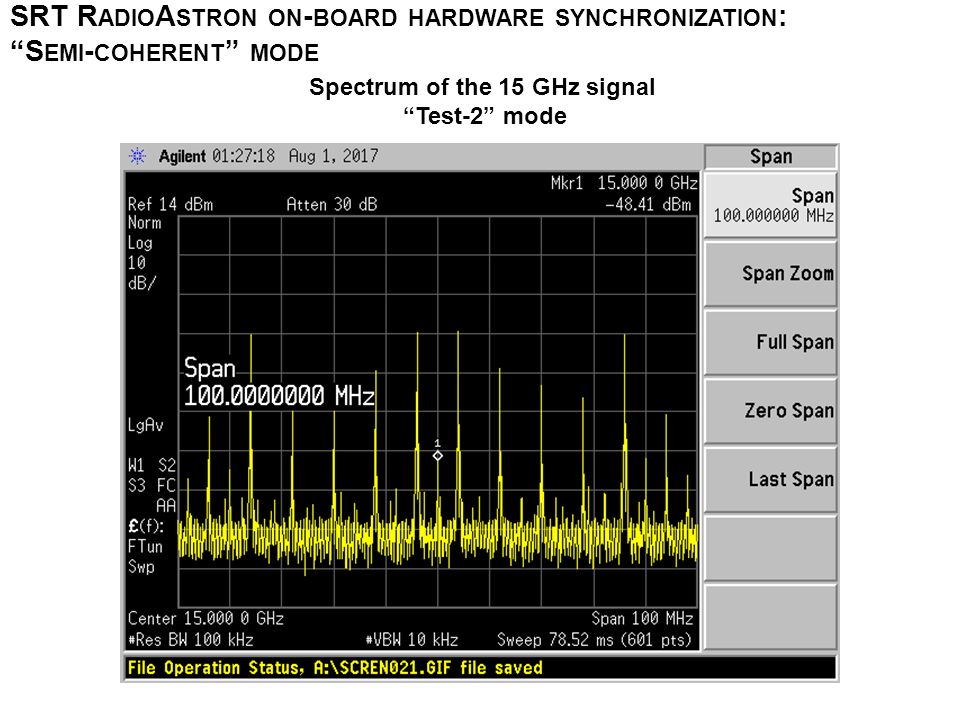960x720 pixels.
Task: Select the Last Span softkey
Action: (770, 479)
